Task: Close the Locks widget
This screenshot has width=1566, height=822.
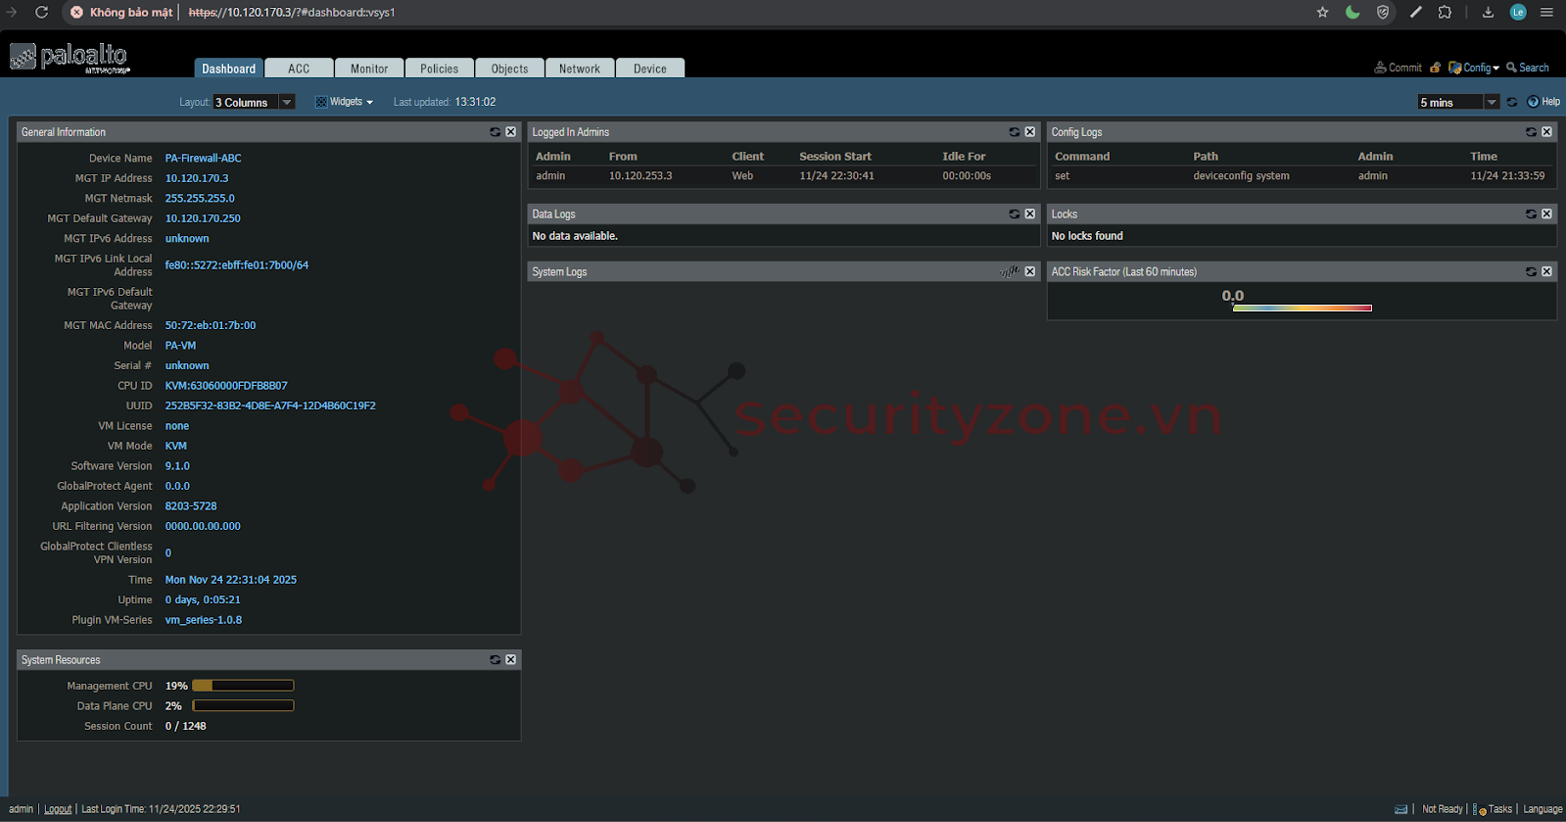Action: point(1547,214)
